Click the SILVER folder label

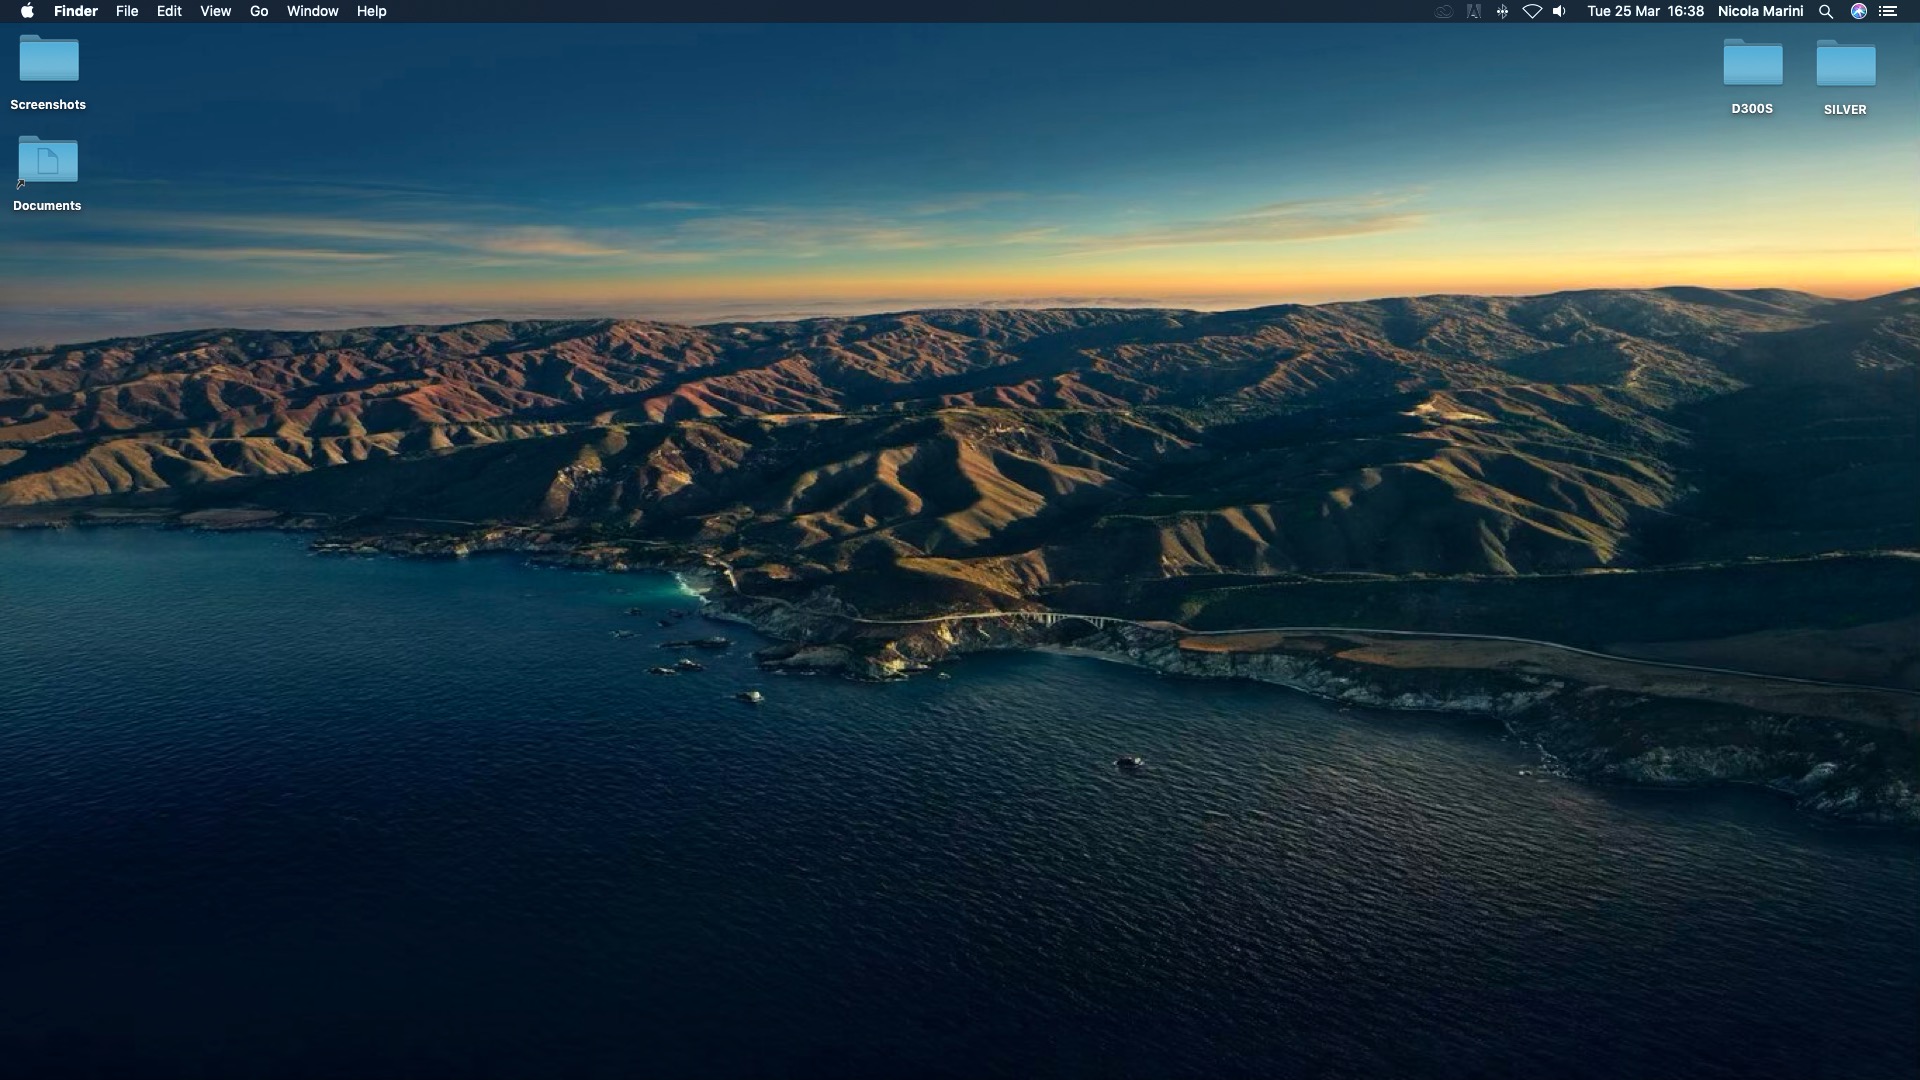(x=1845, y=110)
